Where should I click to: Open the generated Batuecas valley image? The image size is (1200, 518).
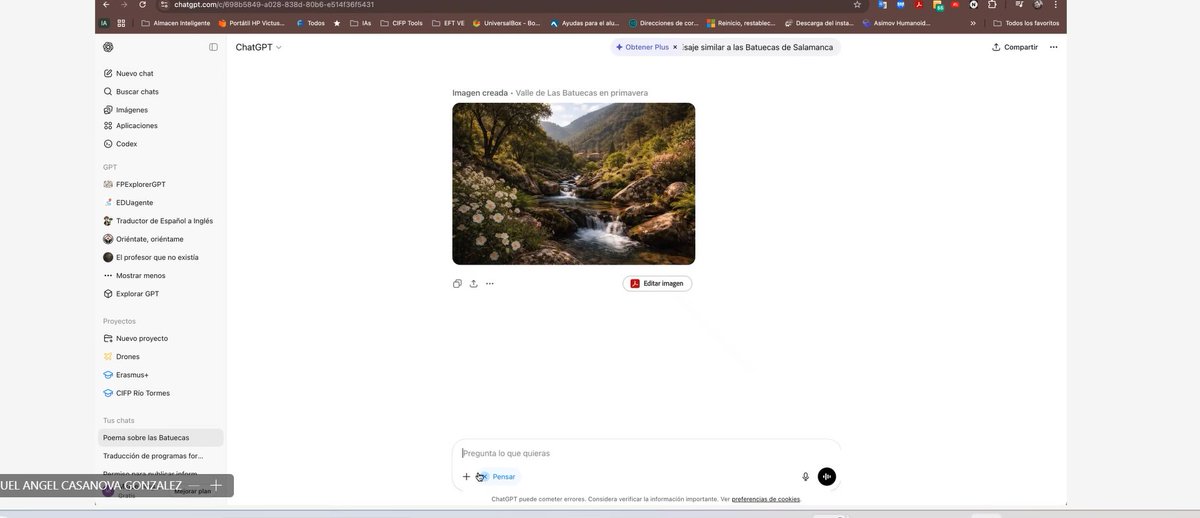click(x=573, y=183)
